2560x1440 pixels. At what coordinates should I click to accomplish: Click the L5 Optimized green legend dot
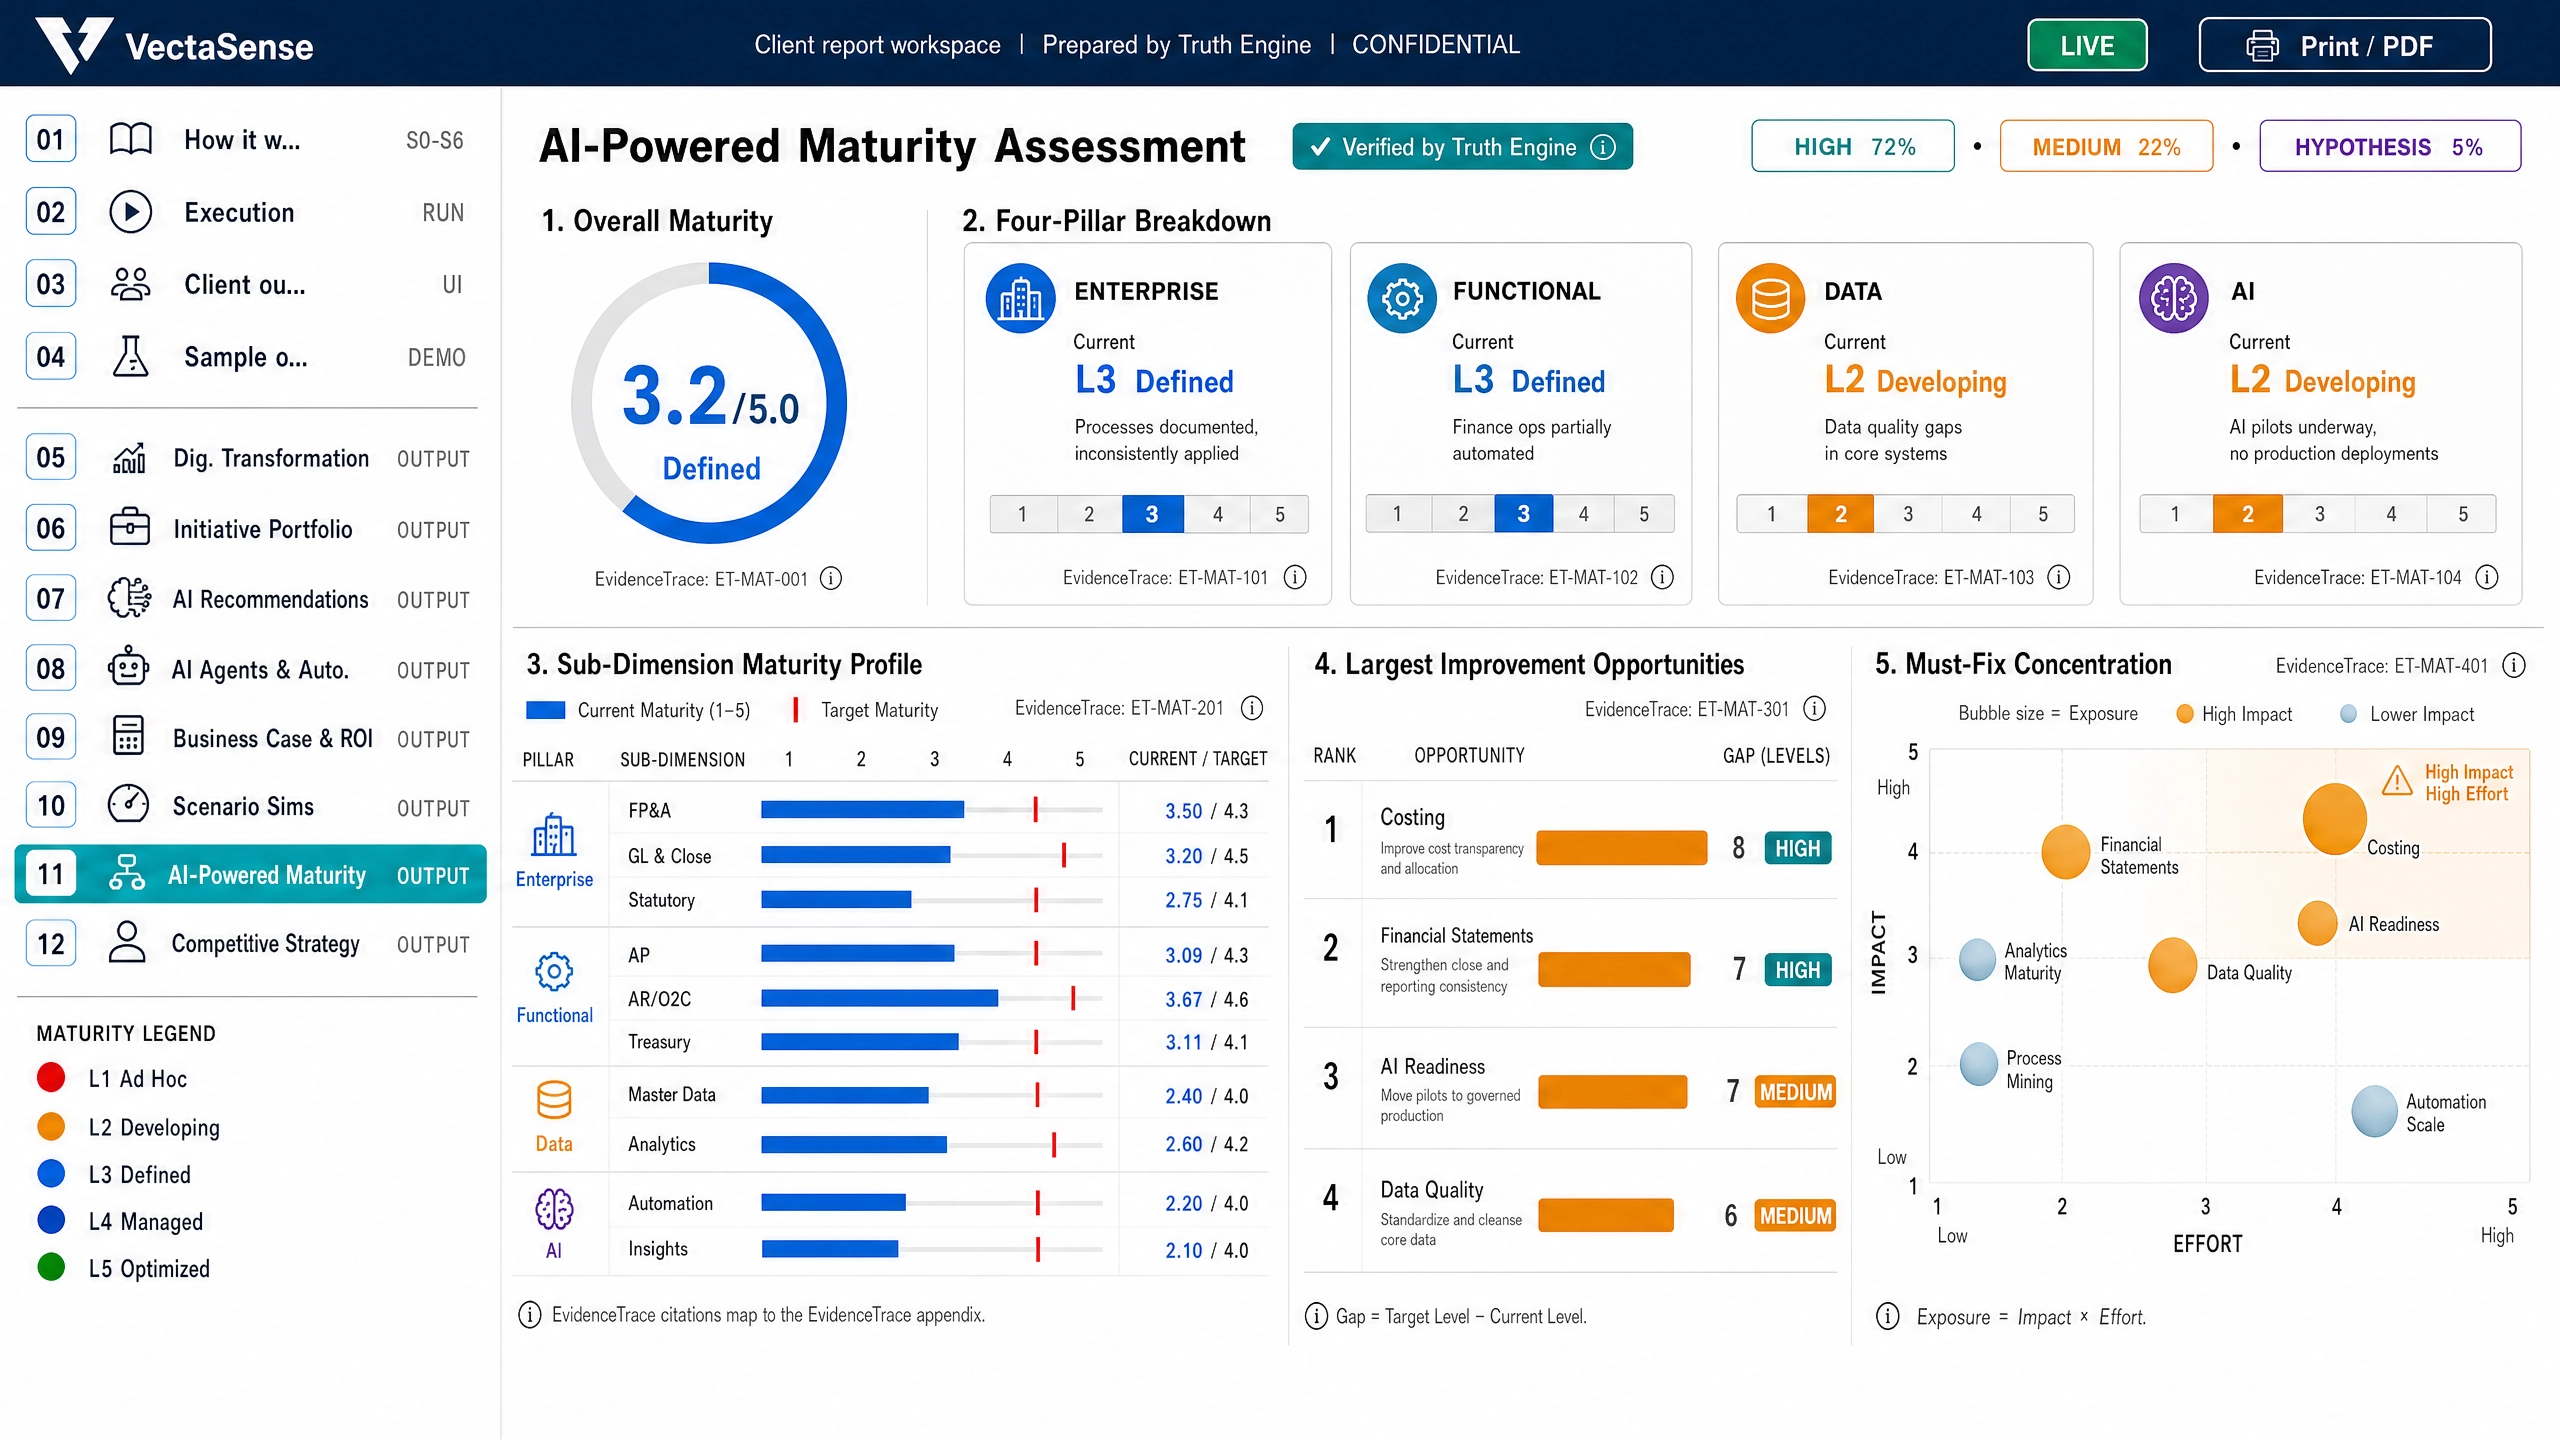coord(51,1267)
